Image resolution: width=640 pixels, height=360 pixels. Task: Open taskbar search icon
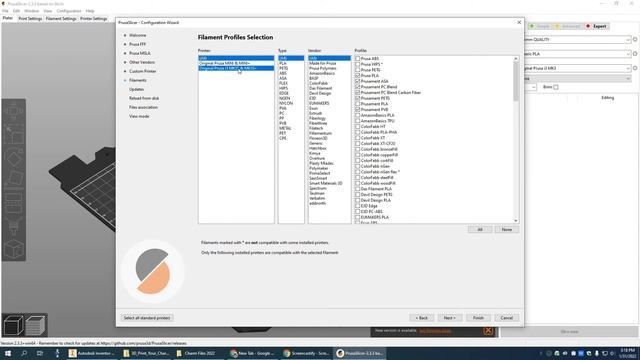click(24, 353)
